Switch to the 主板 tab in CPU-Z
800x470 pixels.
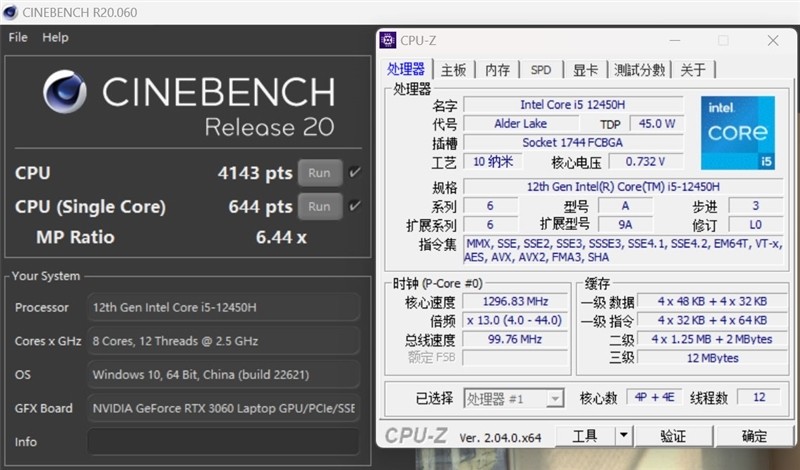point(454,70)
